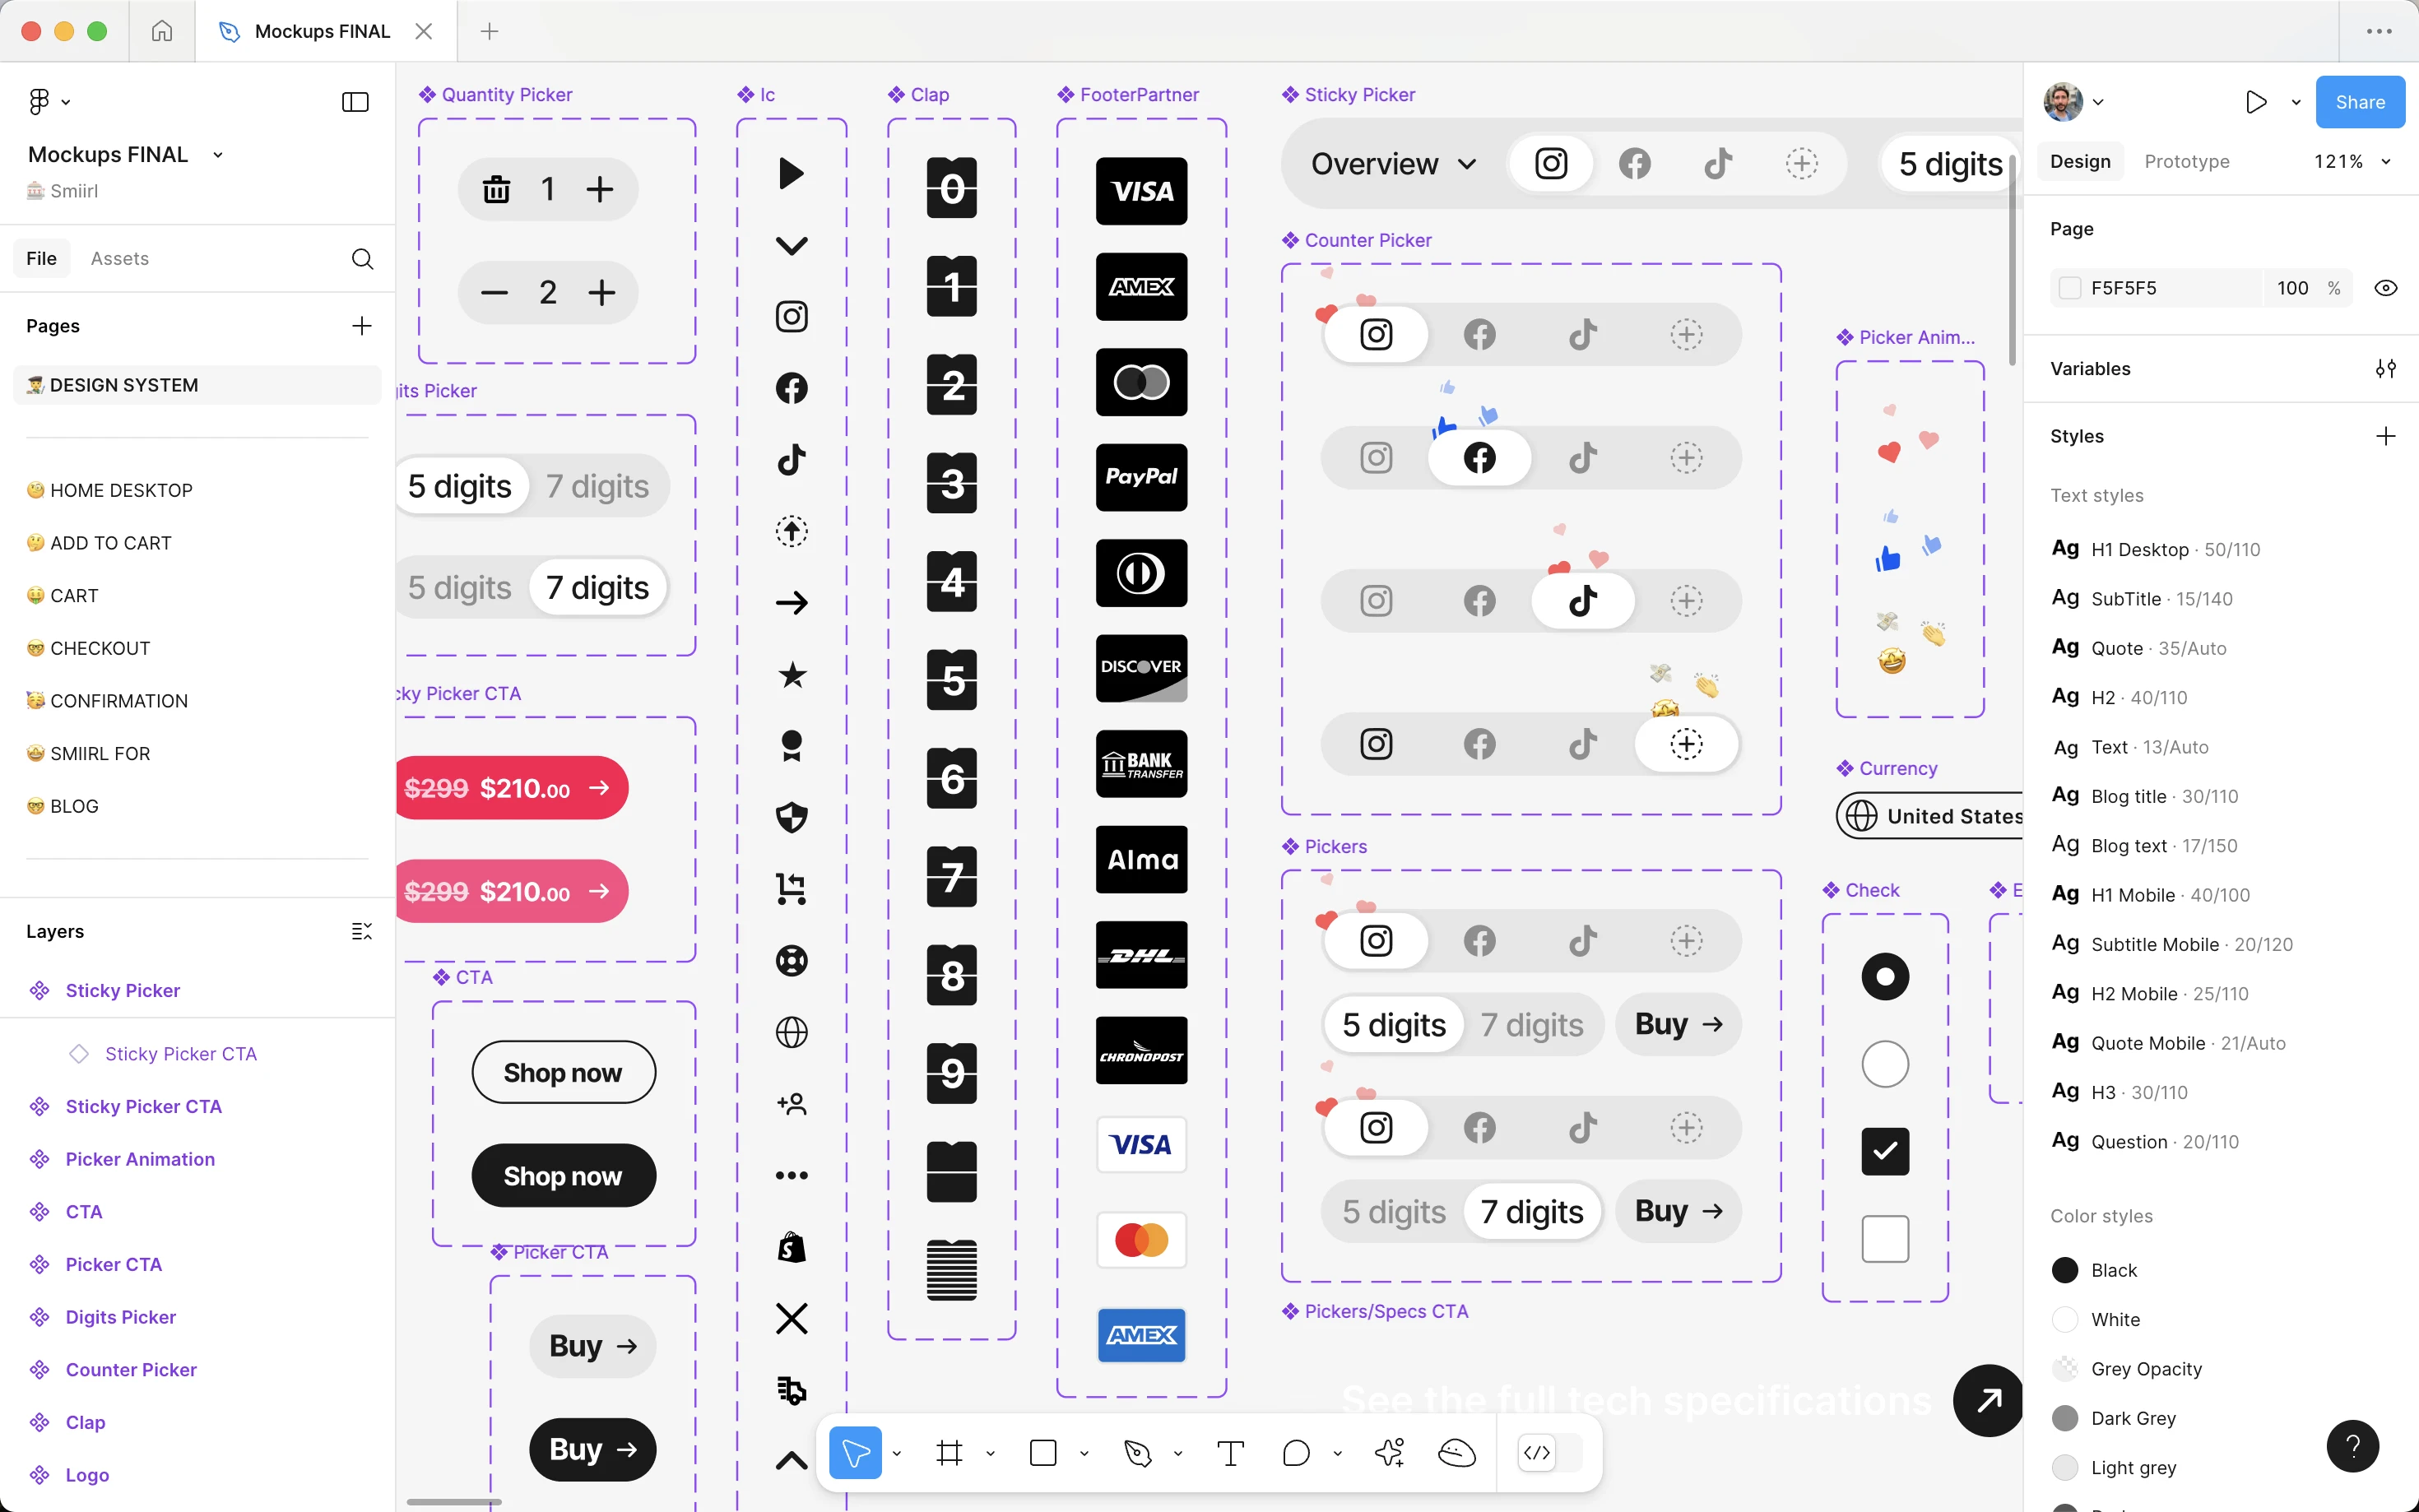Click the black arrow circle button
This screenshot has height=1512, width=2419.
pos(1989,1400)
